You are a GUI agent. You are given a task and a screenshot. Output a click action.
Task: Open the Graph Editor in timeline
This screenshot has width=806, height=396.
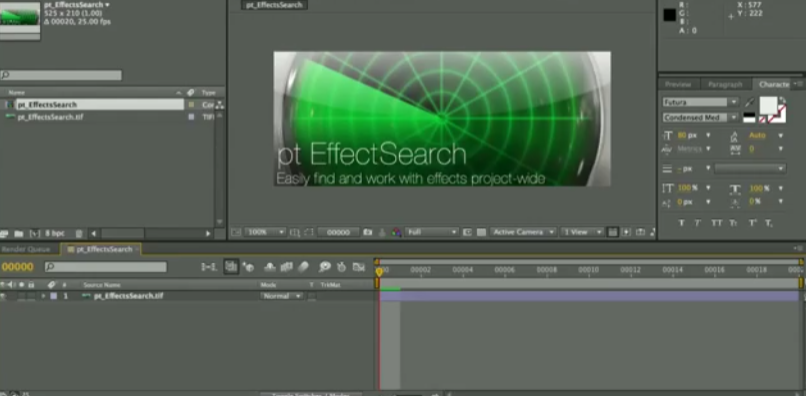[359, 267]
